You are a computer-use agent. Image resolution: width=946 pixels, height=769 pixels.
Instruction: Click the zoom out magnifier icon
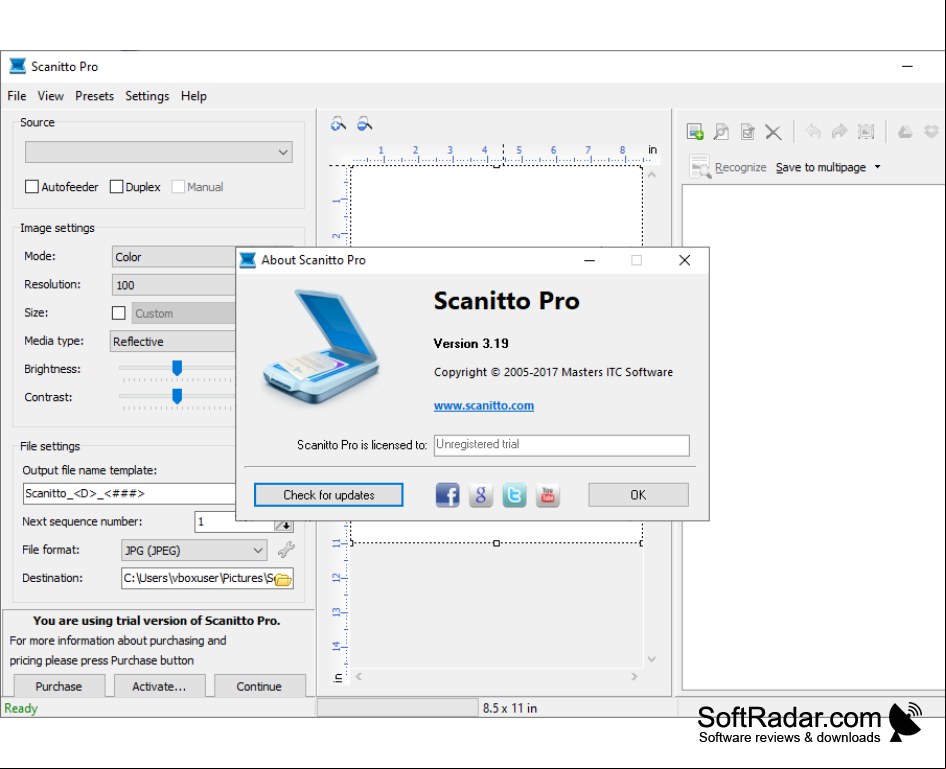pos(364,124)
